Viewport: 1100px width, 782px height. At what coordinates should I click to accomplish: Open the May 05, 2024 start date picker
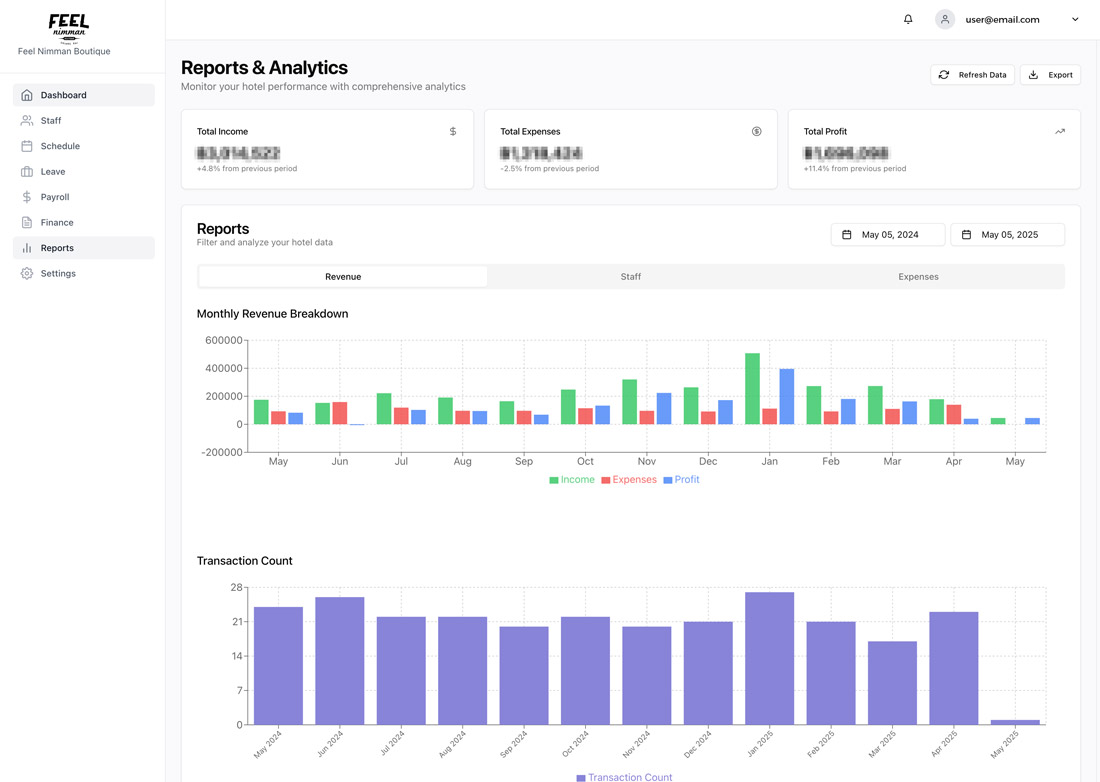pos(887,234)
